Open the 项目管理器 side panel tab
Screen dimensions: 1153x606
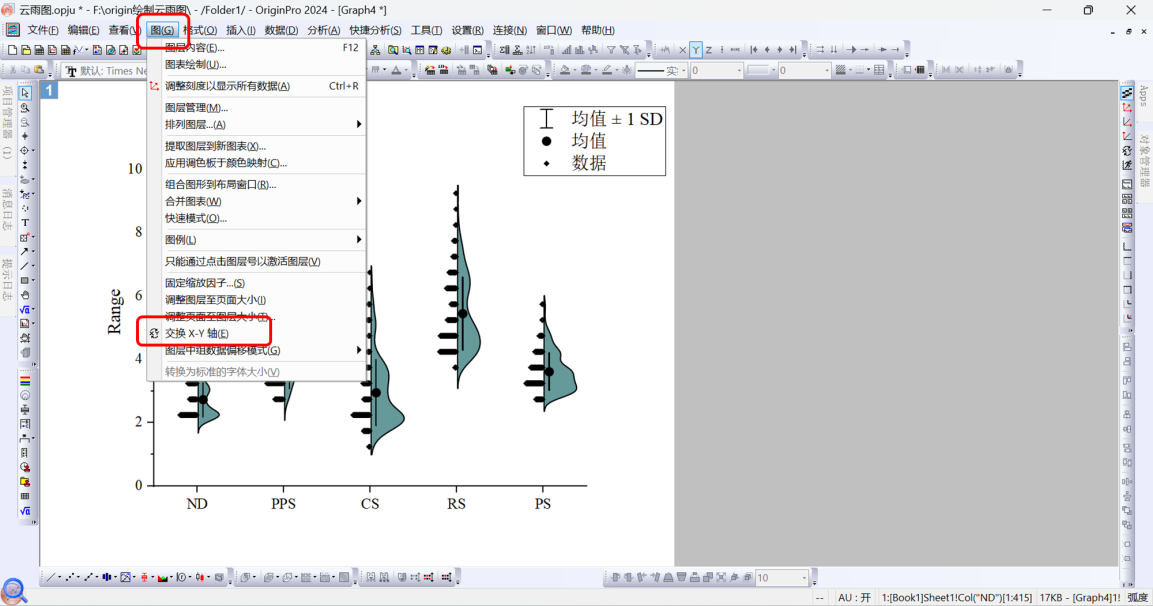pos(7,122)
